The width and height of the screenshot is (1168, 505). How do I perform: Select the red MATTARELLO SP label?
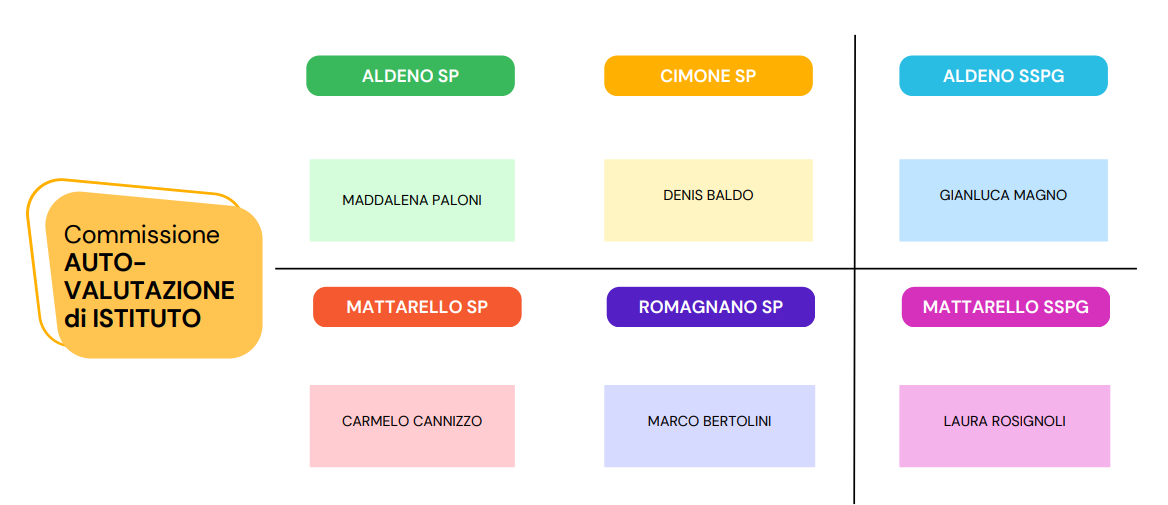[417, 307]
